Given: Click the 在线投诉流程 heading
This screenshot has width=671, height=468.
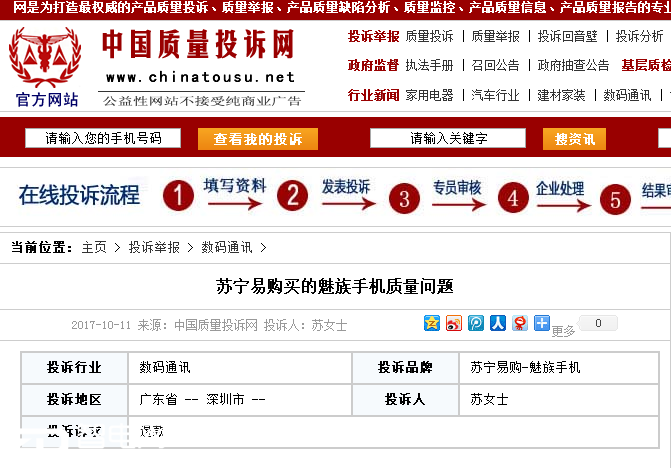Looking at the screenshot, I should 79,195.
